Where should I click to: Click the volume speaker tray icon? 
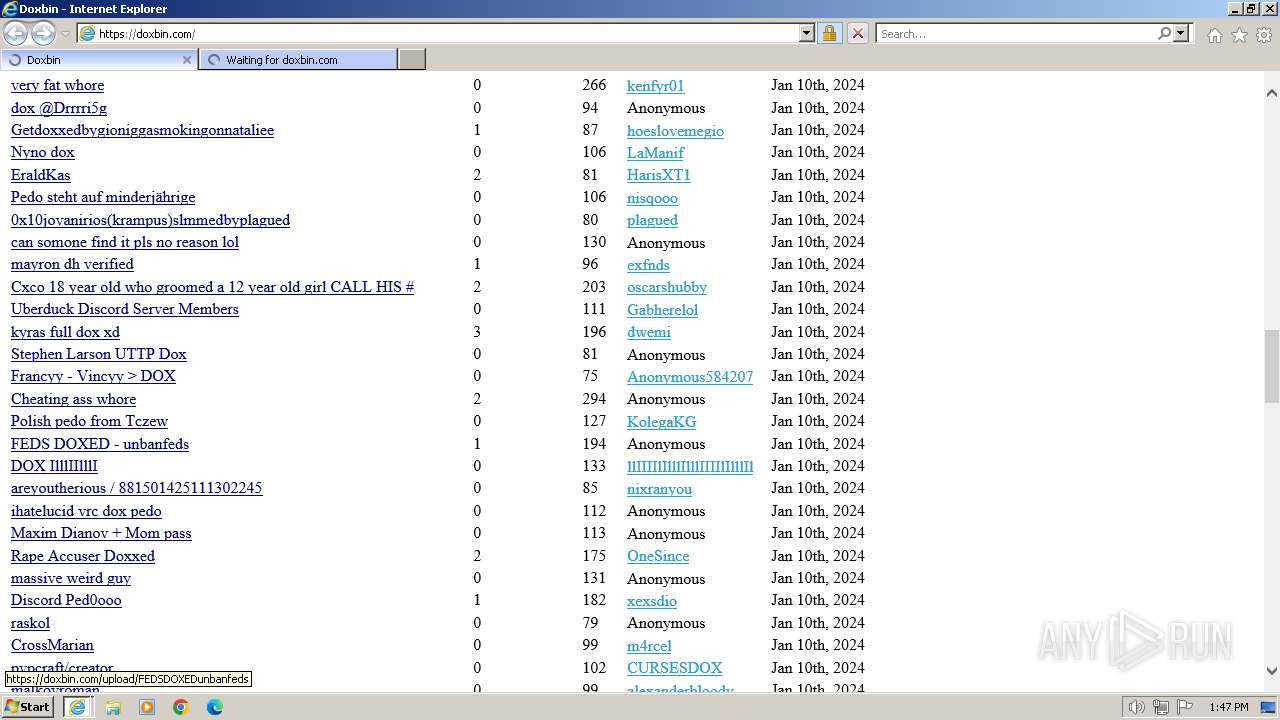click(1137, 707)
